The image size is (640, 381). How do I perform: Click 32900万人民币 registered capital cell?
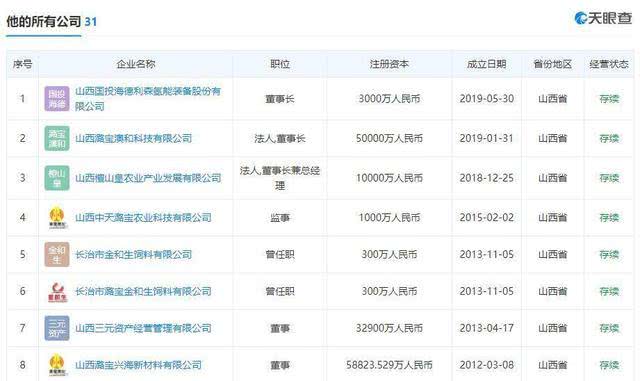tap(389, 328)
